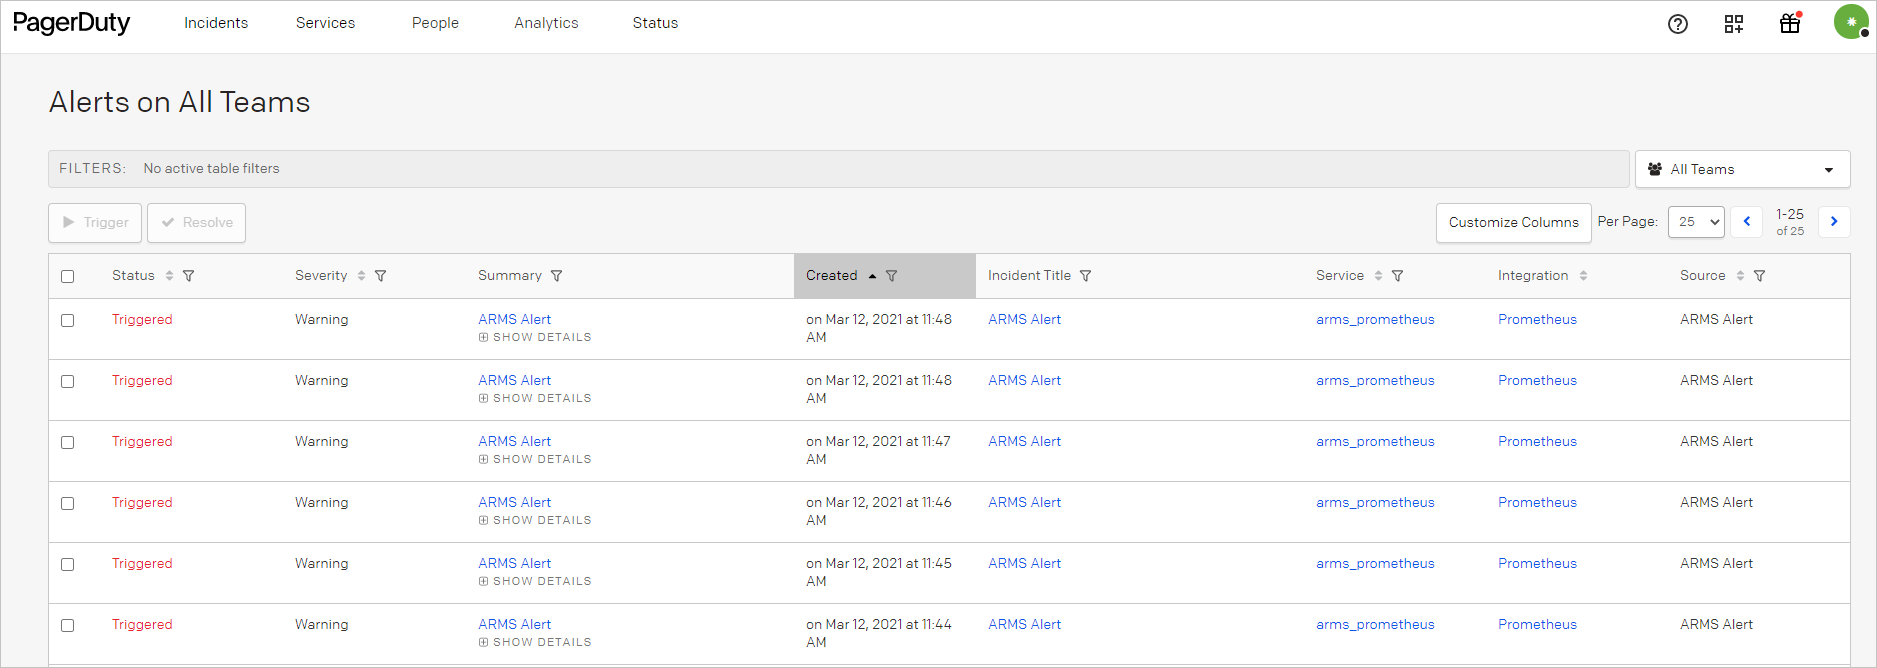Open ARMS Alert summary link for 11:47 alert
Viewport: 1877px width, 668px height.
[x=514, y=442]
